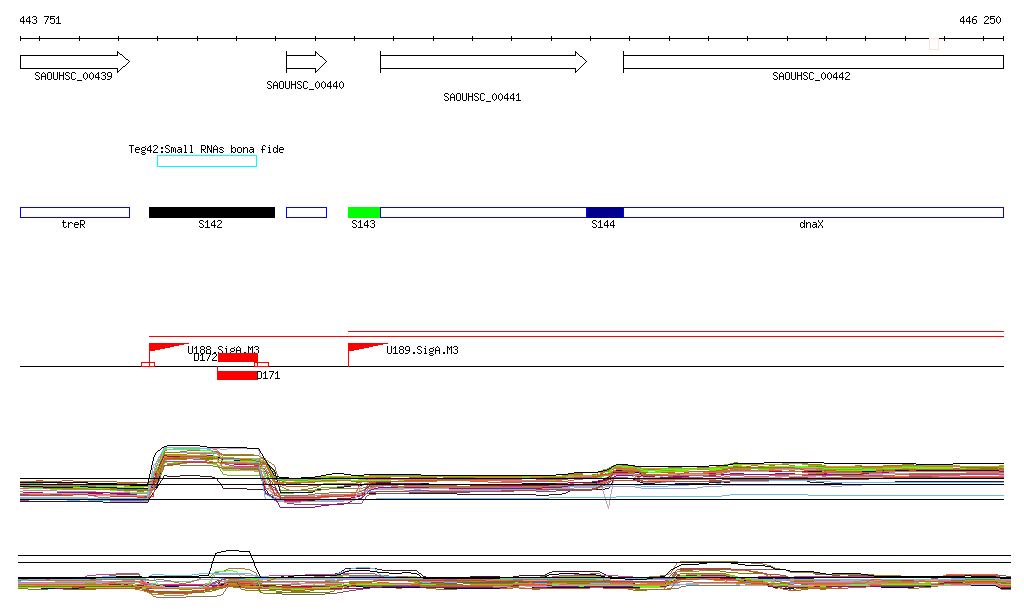Click the SAOUHSC_00441 gene arrow
The width and height of the screenshot is (1024, 611).
click(x=482, y=62)
